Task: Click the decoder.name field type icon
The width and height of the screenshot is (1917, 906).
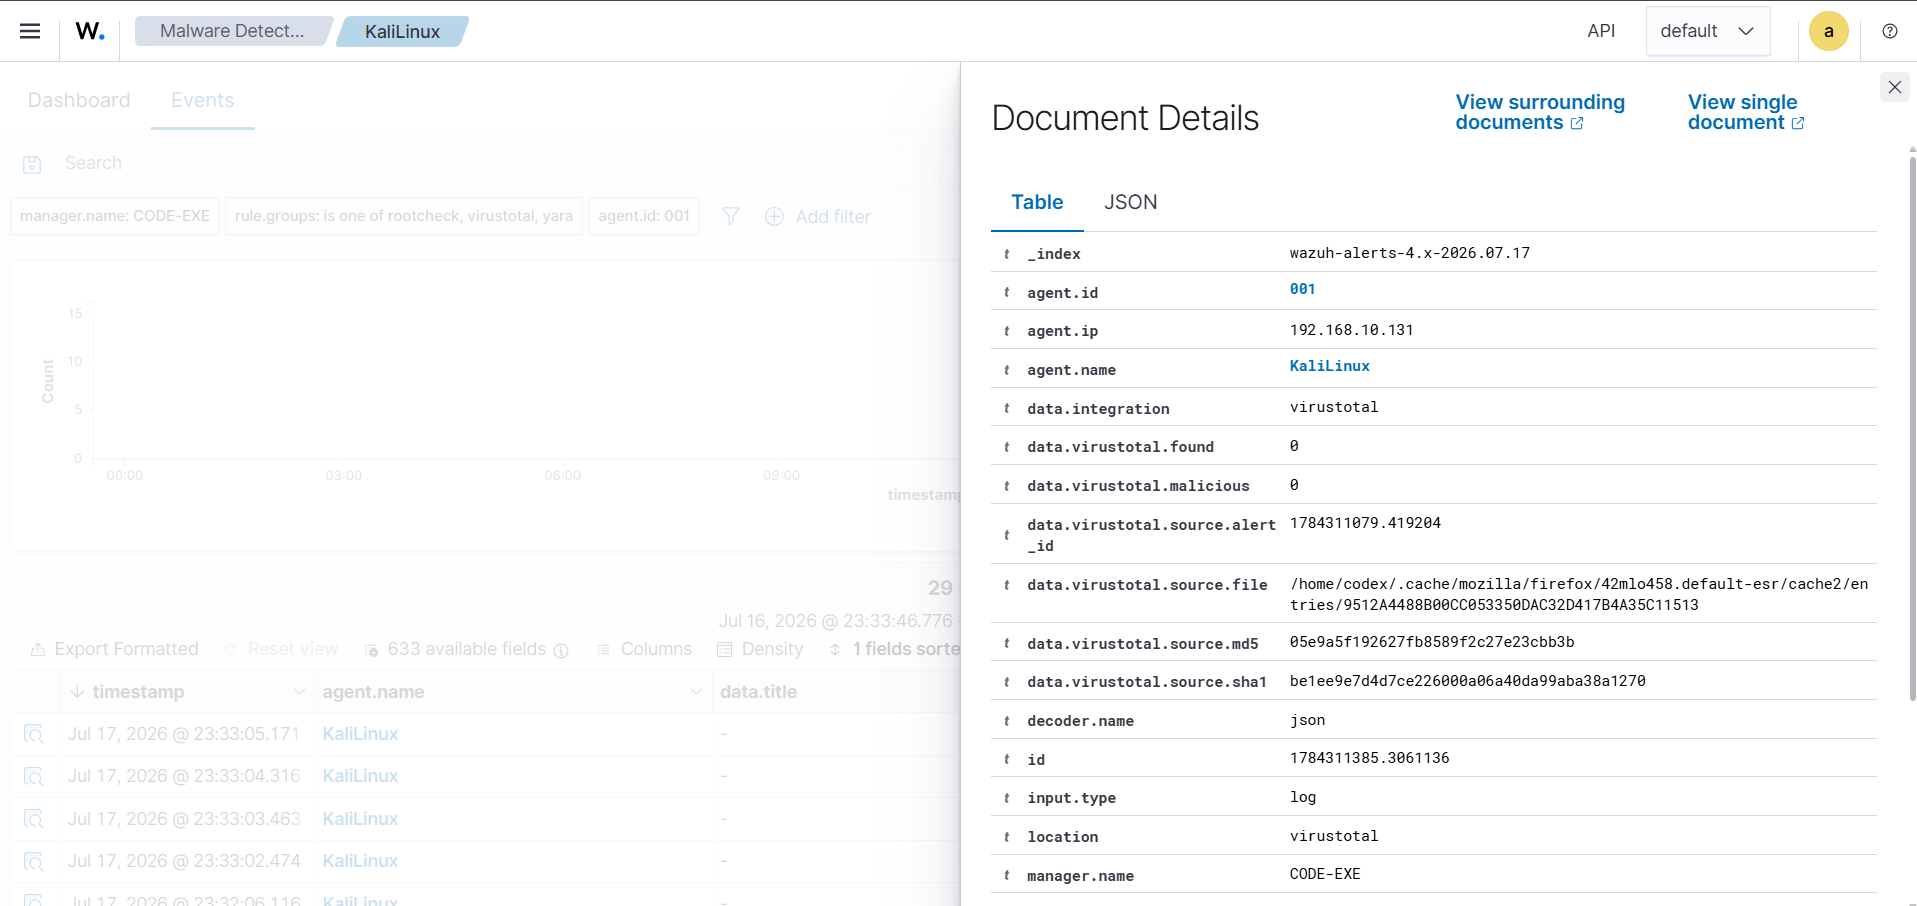Action: 1006,721
